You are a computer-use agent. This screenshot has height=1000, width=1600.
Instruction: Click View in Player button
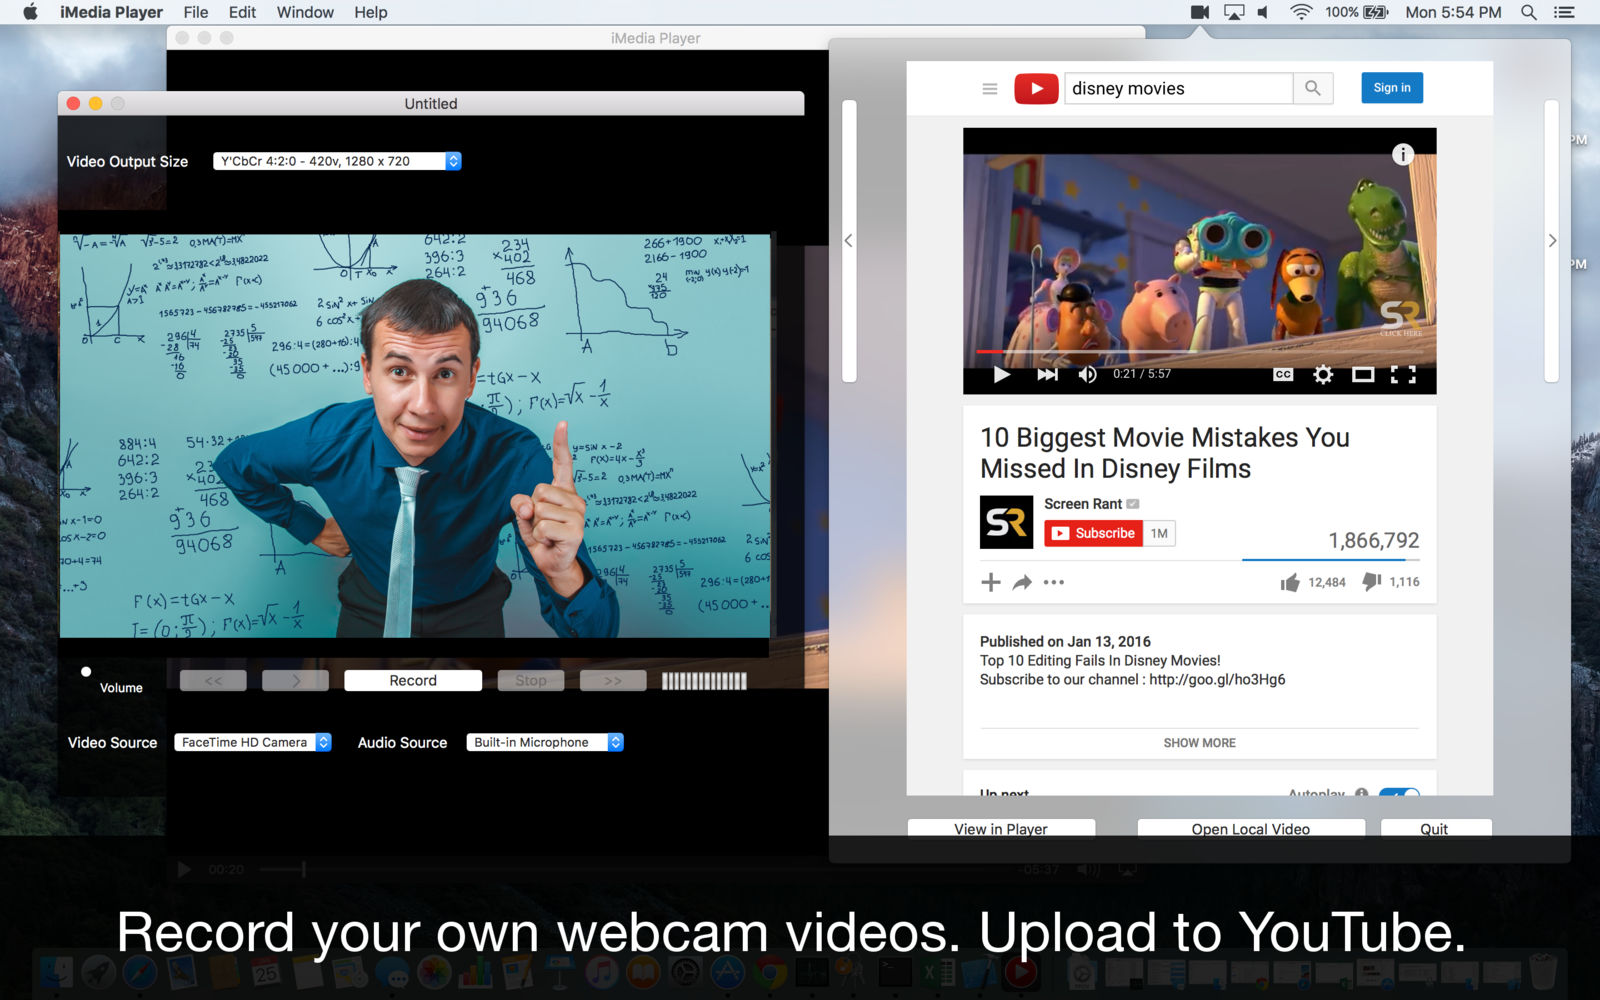pyautogui.click(x=1001, y=828)
